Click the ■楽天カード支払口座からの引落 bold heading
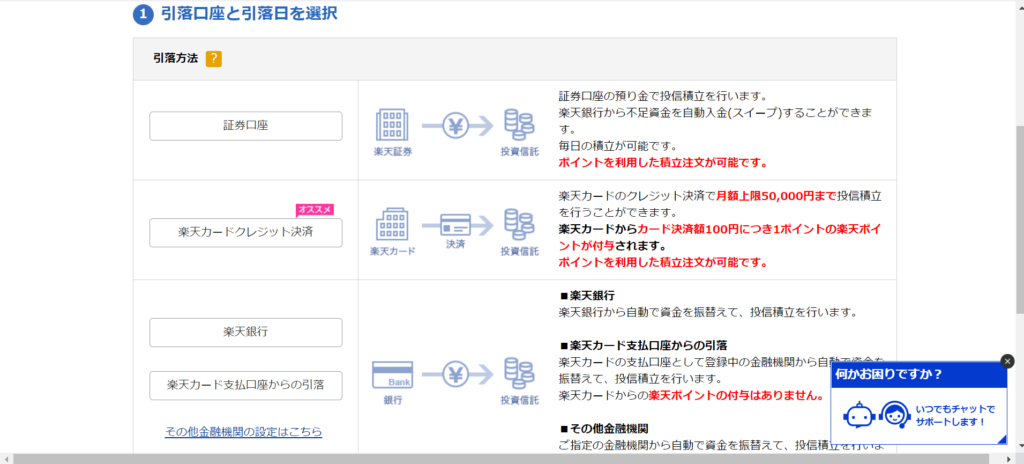The width and height of the screenshot is (1024, 464). [643, 345]
